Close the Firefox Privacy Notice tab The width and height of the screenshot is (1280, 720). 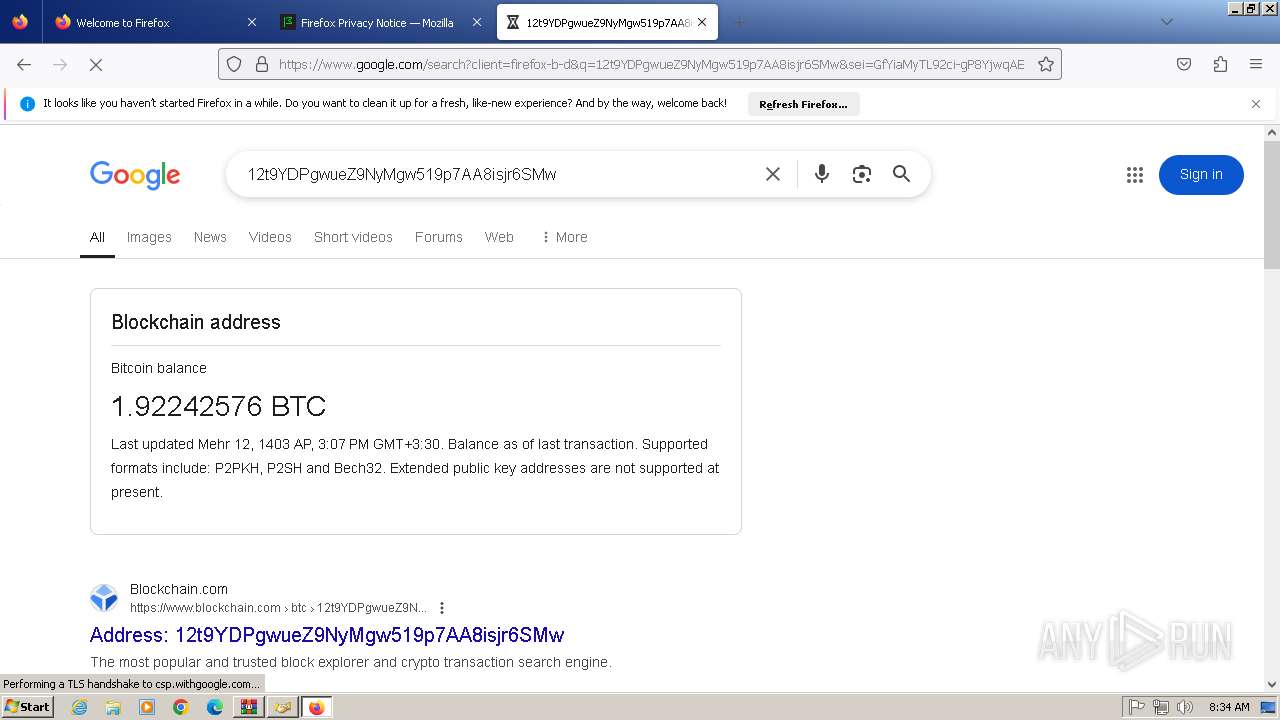pos(477,22)
